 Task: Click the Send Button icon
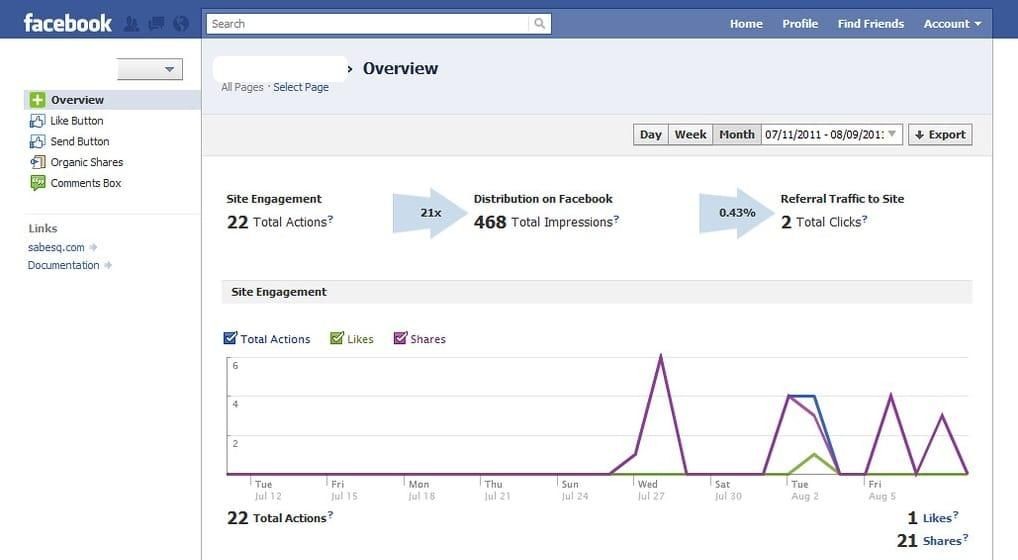tap(37, 141)
